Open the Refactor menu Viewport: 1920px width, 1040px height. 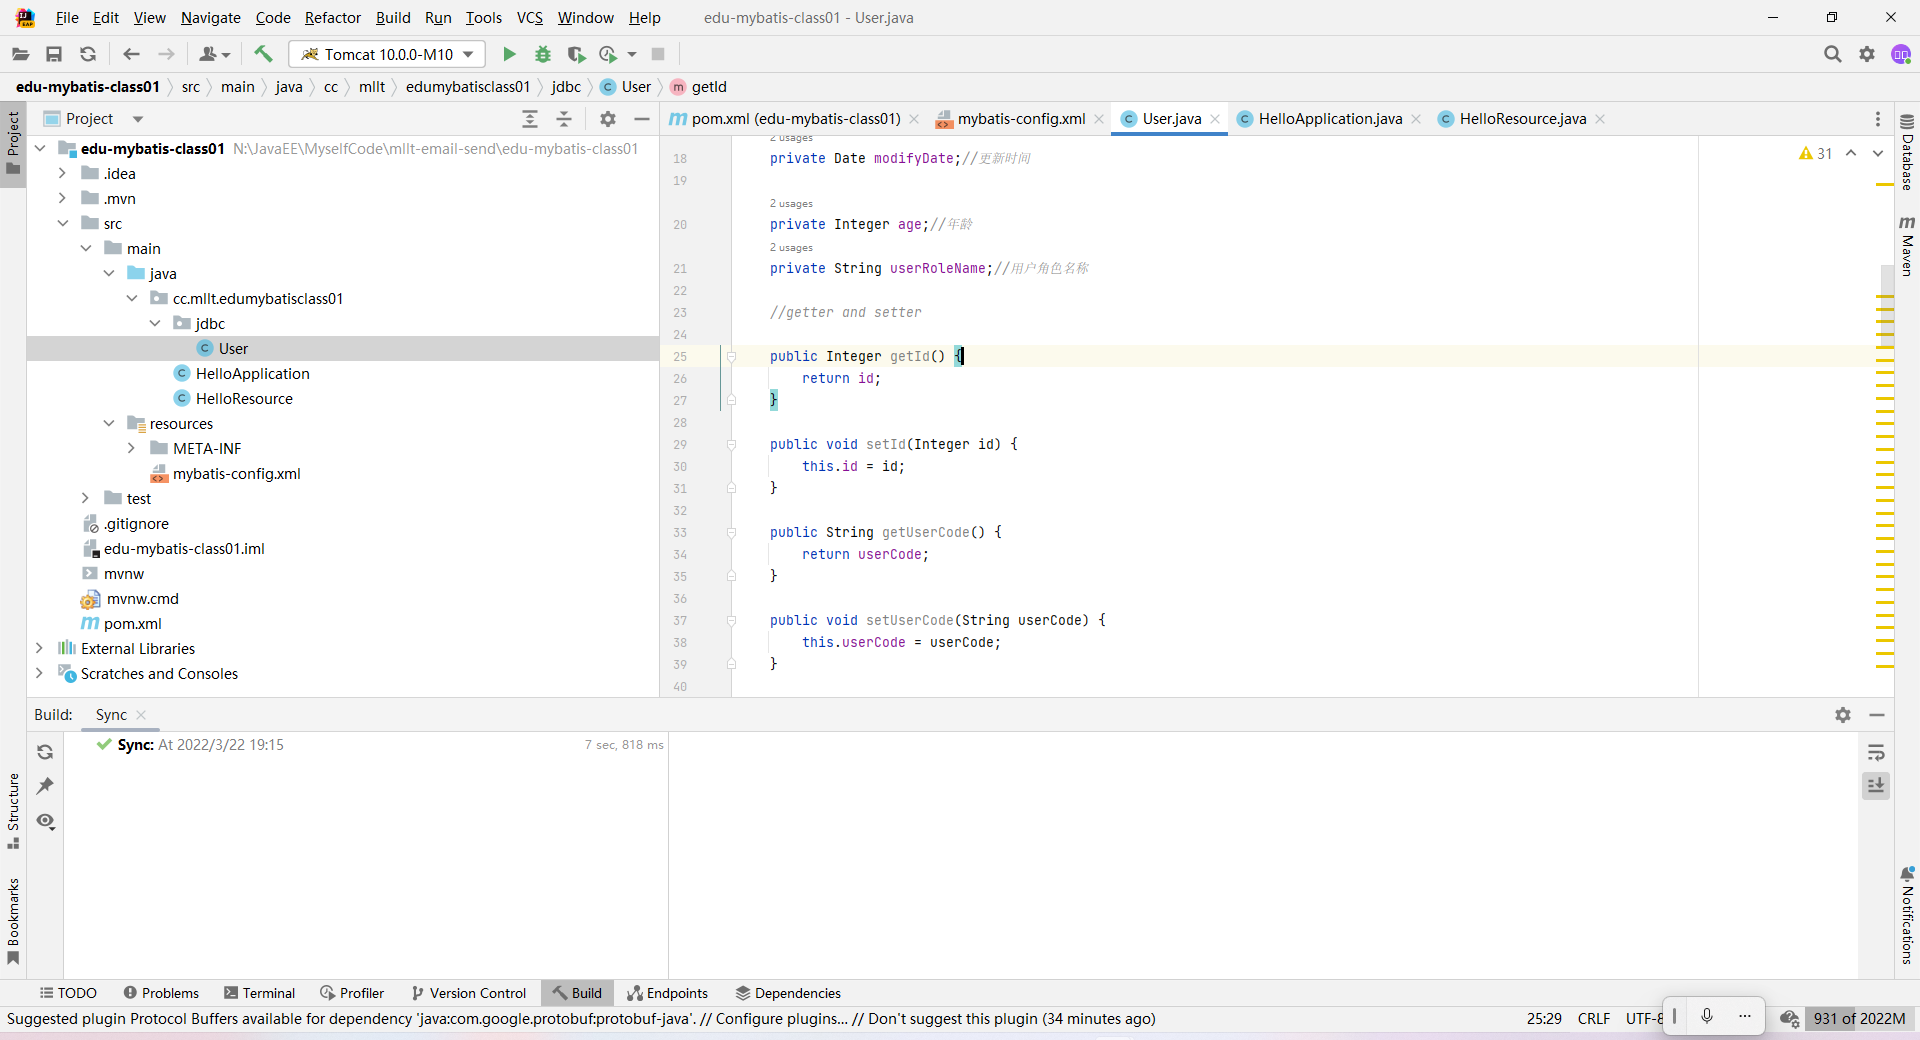pos(333,17)
